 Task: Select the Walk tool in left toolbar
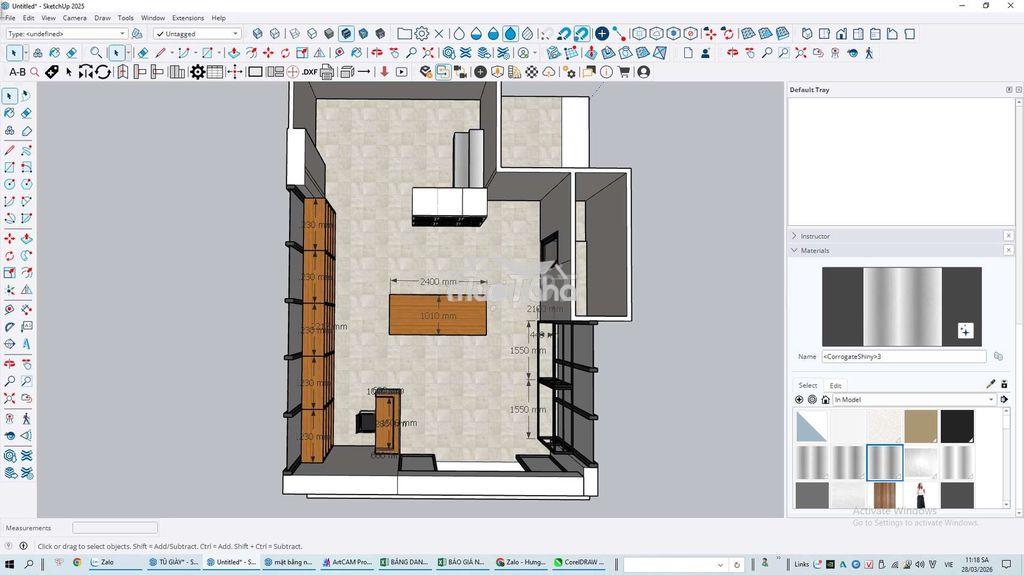[27, 418]
